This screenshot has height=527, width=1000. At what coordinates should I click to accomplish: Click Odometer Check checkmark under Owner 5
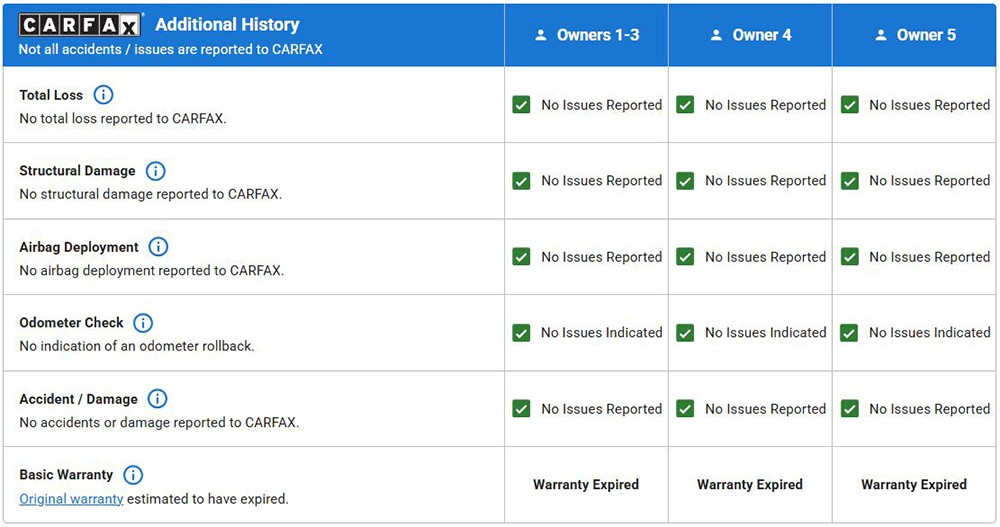click(849, 332)
